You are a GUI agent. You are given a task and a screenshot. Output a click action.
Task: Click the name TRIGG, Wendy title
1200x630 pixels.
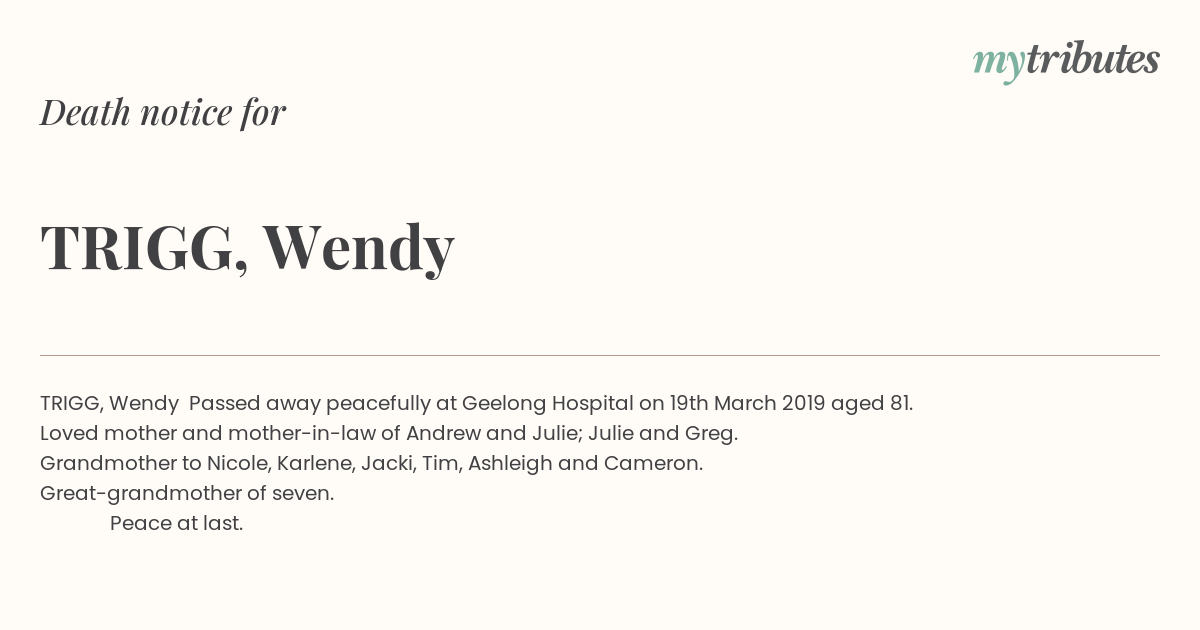[247, 248]
